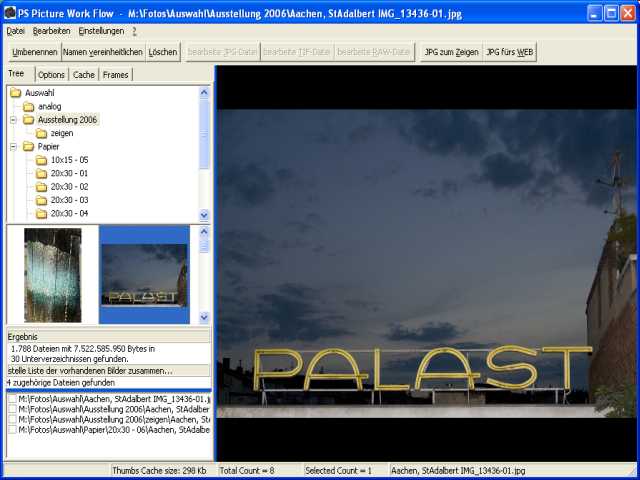
Task: Click the 'Selected Count = 1' status entry
Action: 338,471
